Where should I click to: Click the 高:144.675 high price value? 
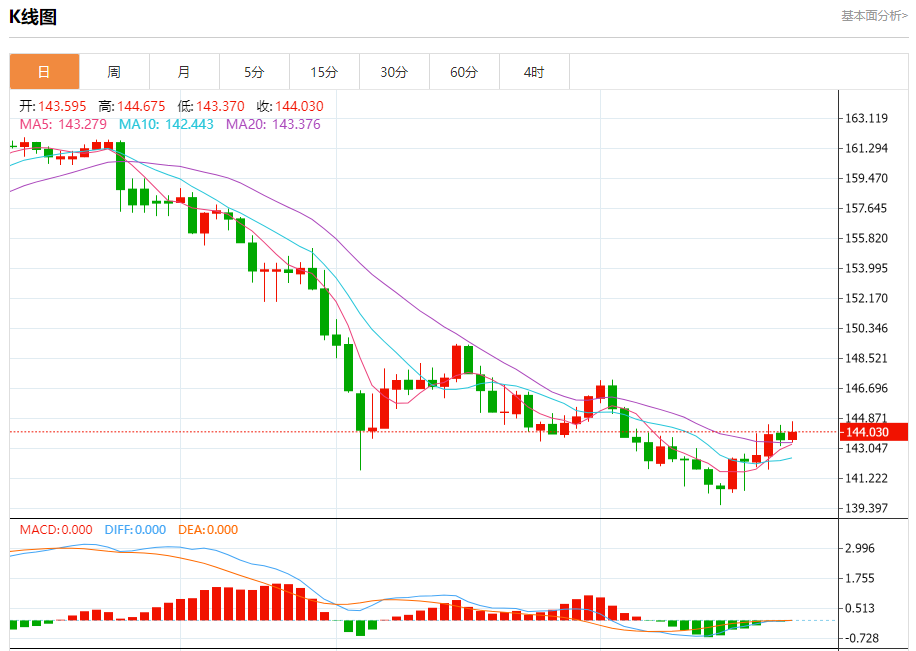click(x=132, y=106)
